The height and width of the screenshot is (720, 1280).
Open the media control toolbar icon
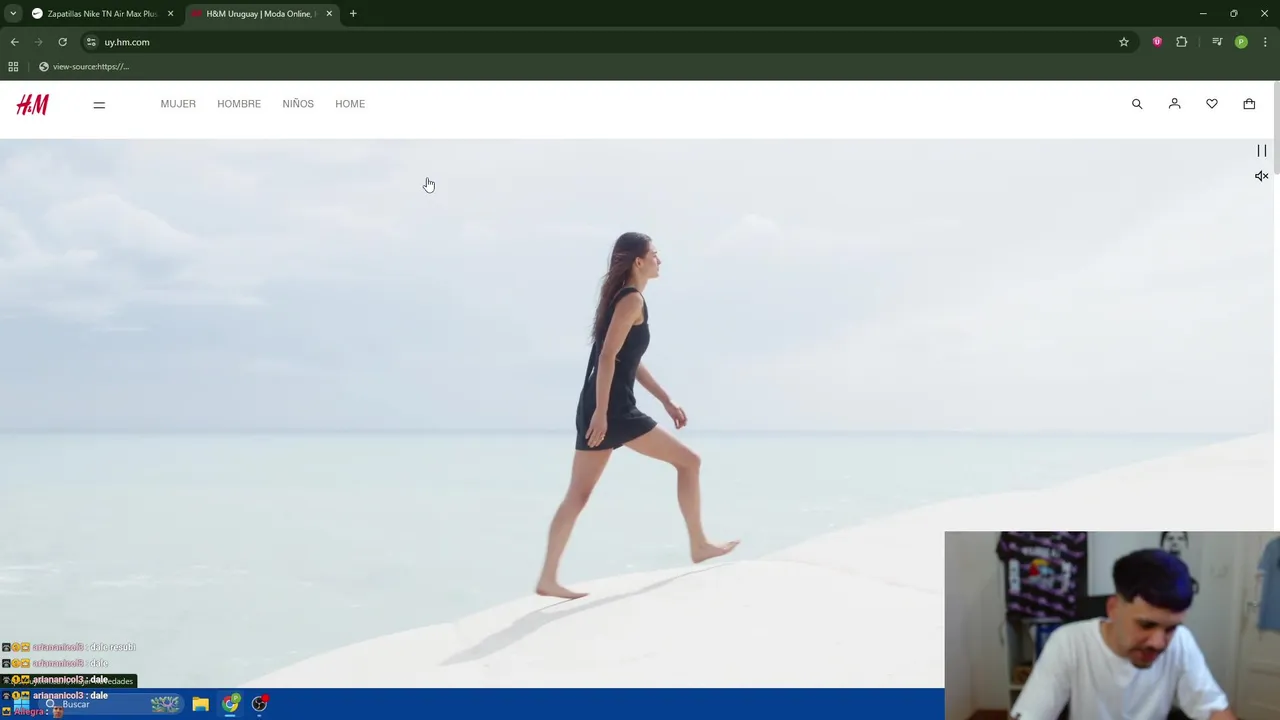pyautogui.click(x=1217, y=42)
